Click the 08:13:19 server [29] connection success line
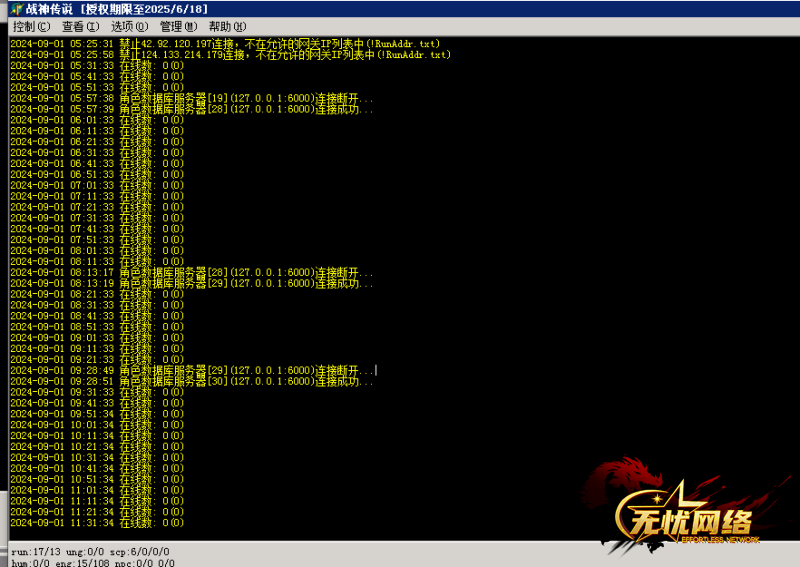Screen dimensions: 800x567 (192, 283)
